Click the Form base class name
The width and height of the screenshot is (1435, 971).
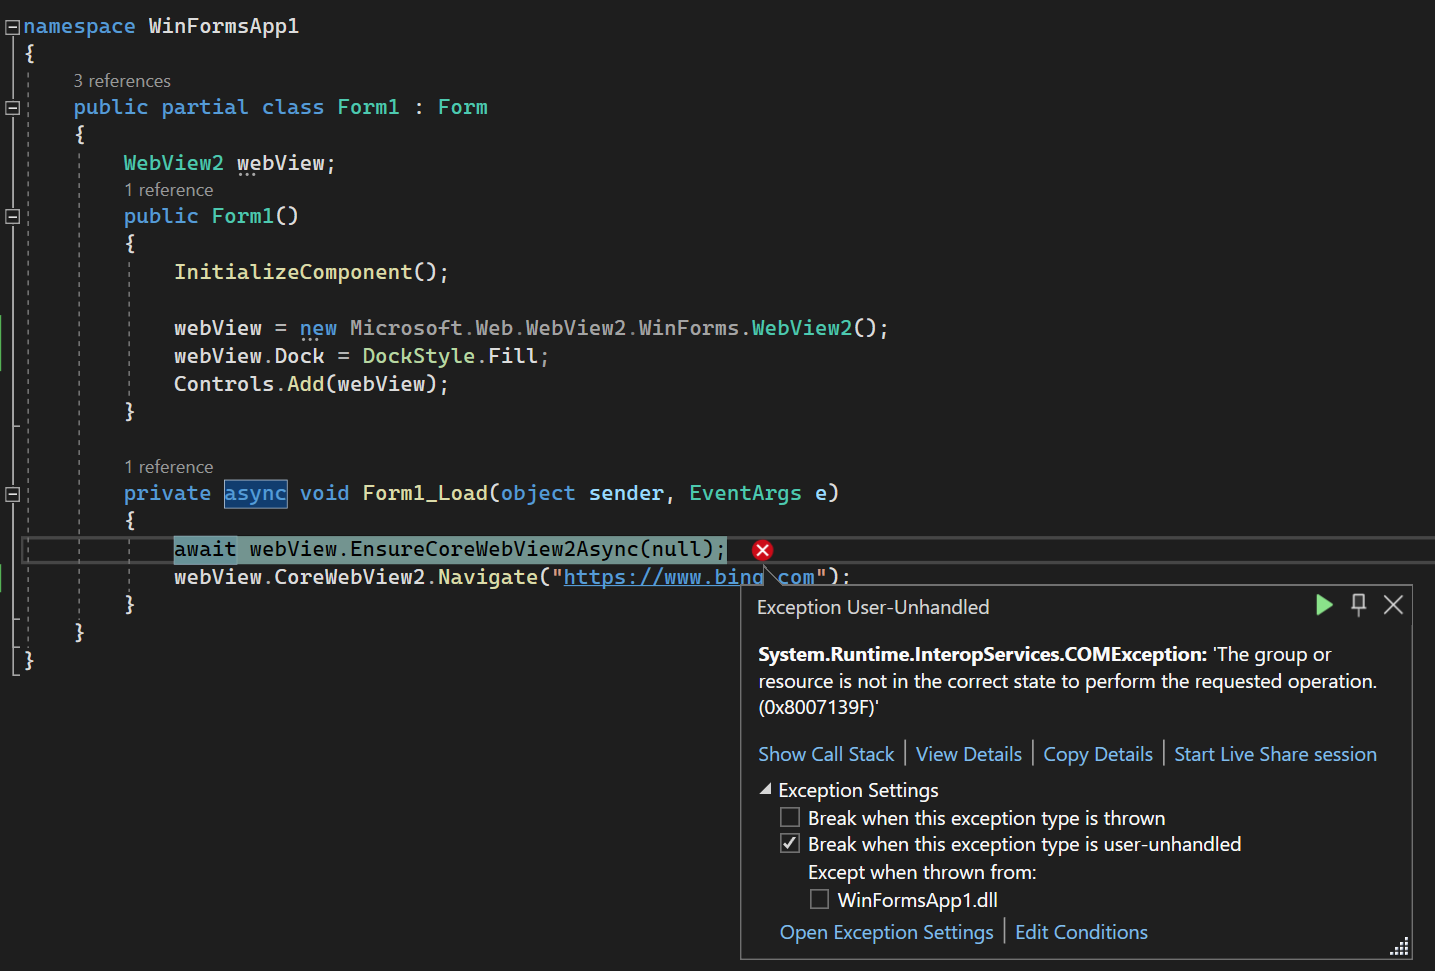tap(463, 107)
